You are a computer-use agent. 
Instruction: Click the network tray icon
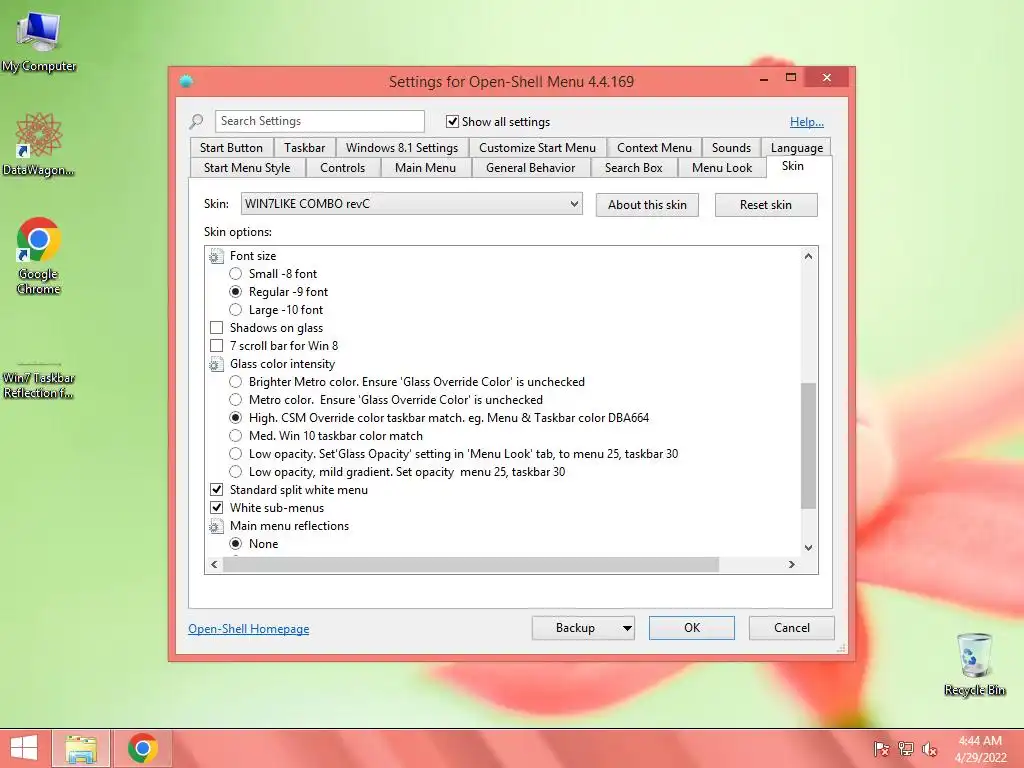coord(906,749)
